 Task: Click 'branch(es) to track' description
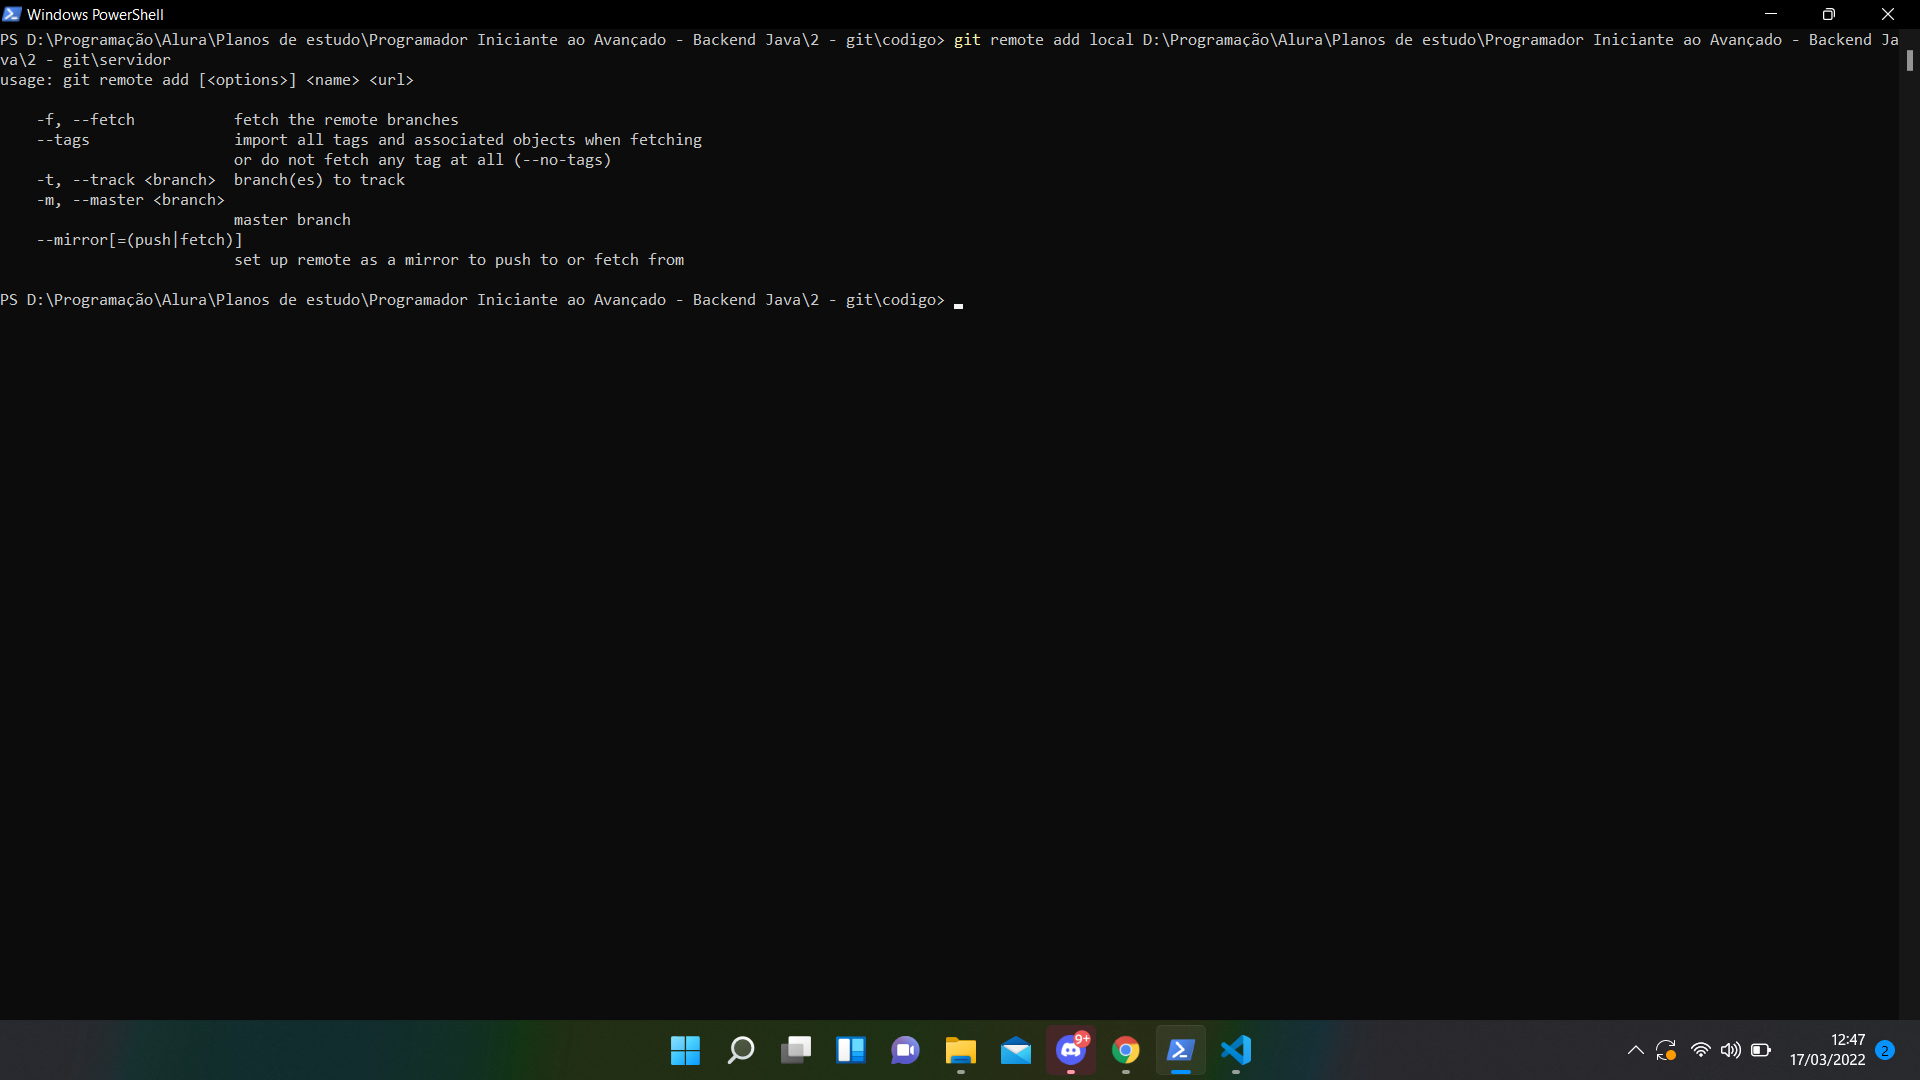[x=319, y=180]
